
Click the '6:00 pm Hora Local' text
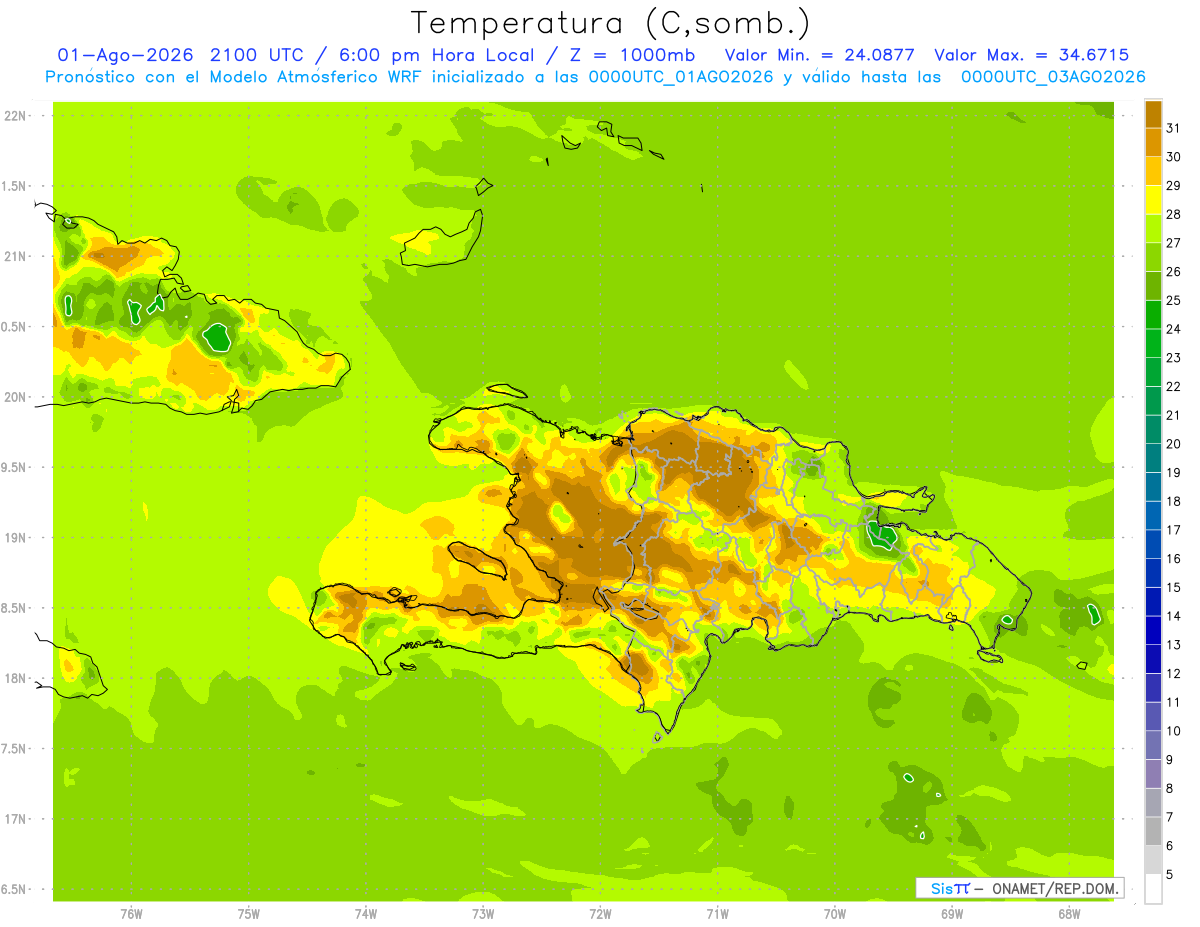coord(437,55)
